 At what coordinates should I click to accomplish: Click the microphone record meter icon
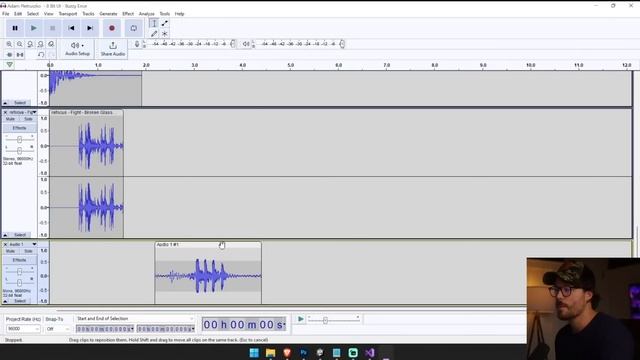point(137,44)
